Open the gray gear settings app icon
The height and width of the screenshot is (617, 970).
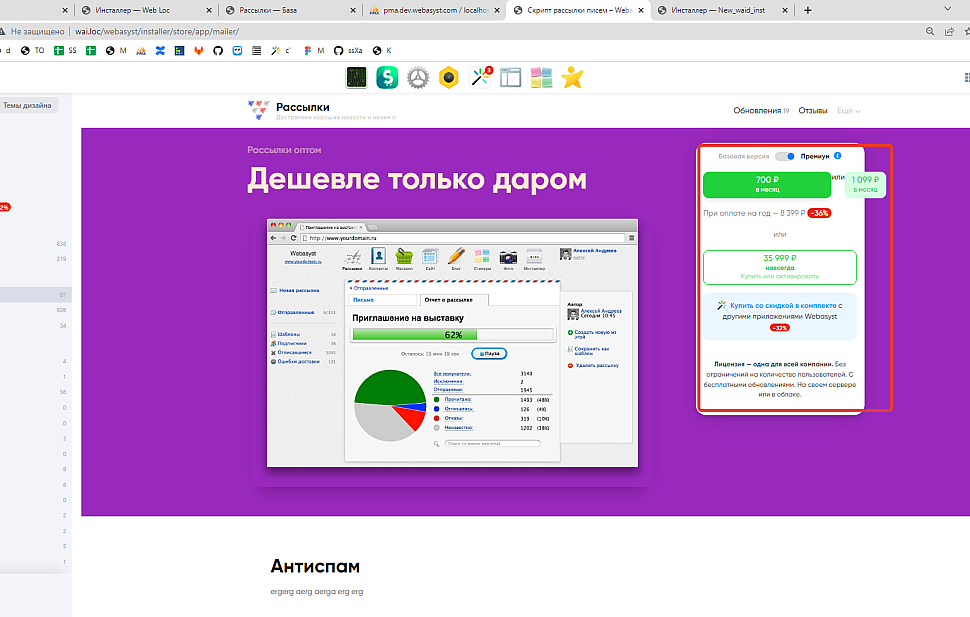pos(418,77)
